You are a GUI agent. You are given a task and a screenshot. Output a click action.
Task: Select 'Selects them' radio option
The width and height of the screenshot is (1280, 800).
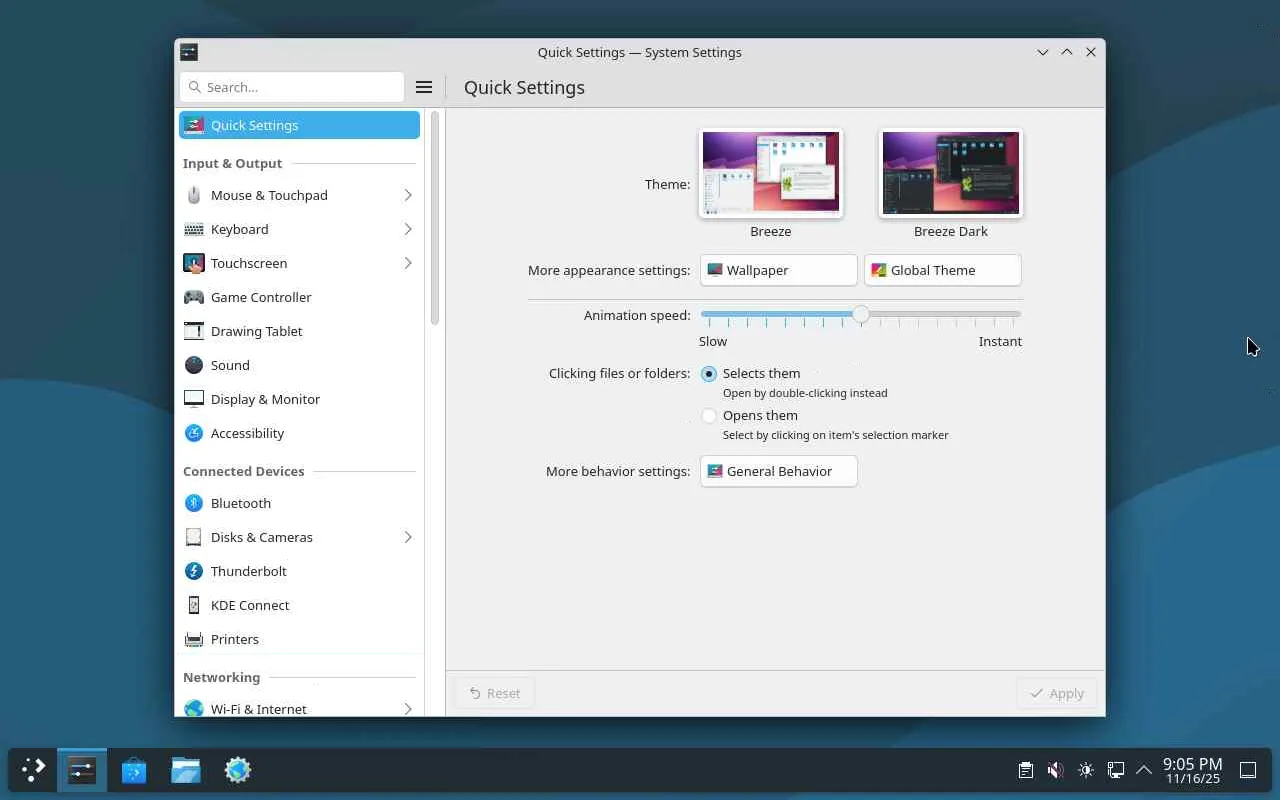coord(709,374)
